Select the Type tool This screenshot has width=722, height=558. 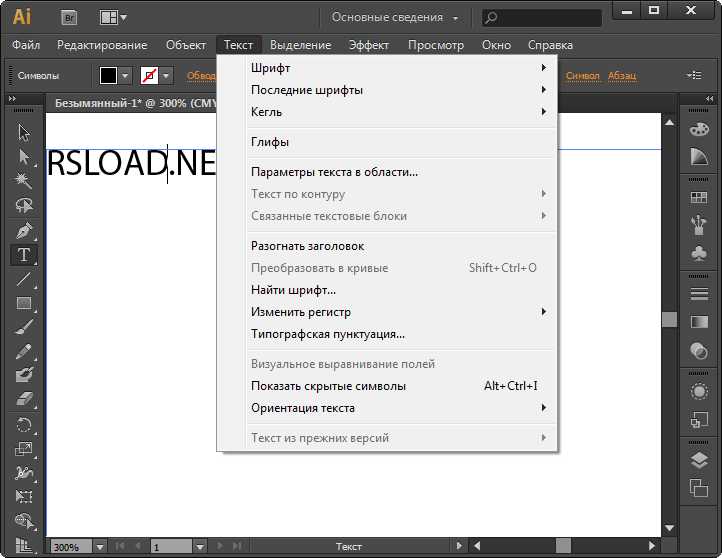tap(23, 255)
